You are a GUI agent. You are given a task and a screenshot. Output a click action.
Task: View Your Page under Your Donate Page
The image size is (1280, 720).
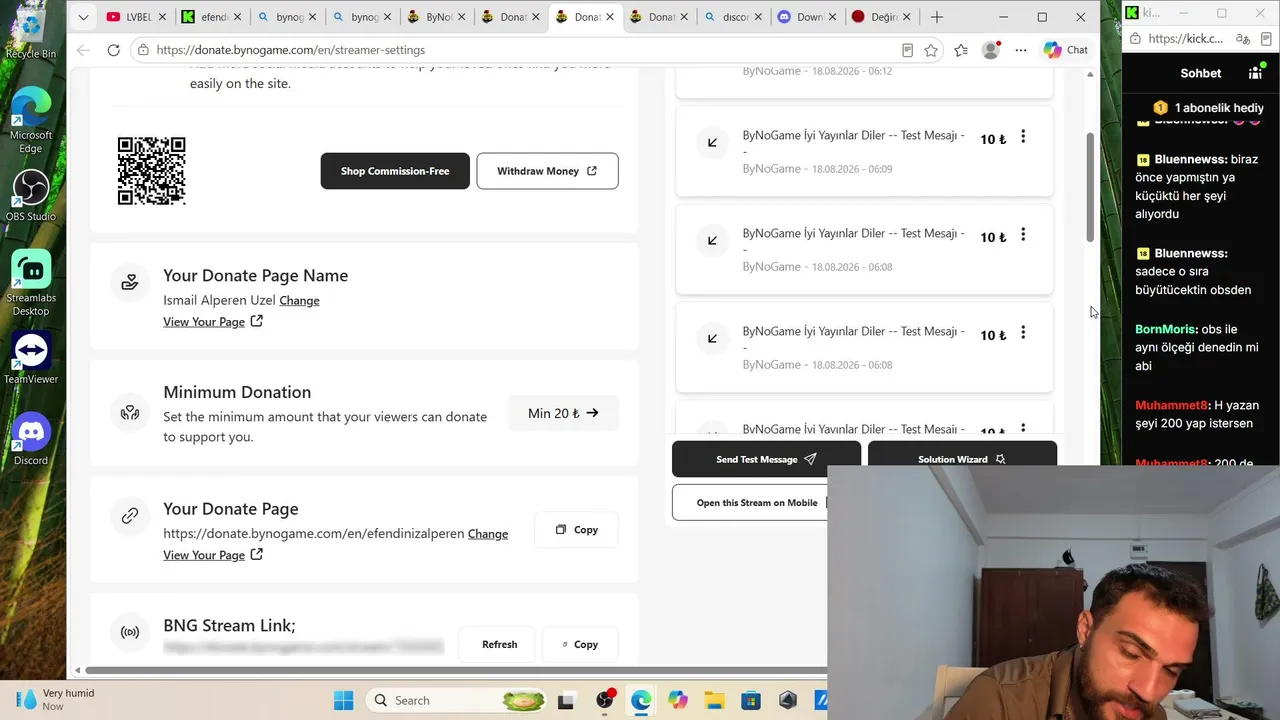coord(213,555)
